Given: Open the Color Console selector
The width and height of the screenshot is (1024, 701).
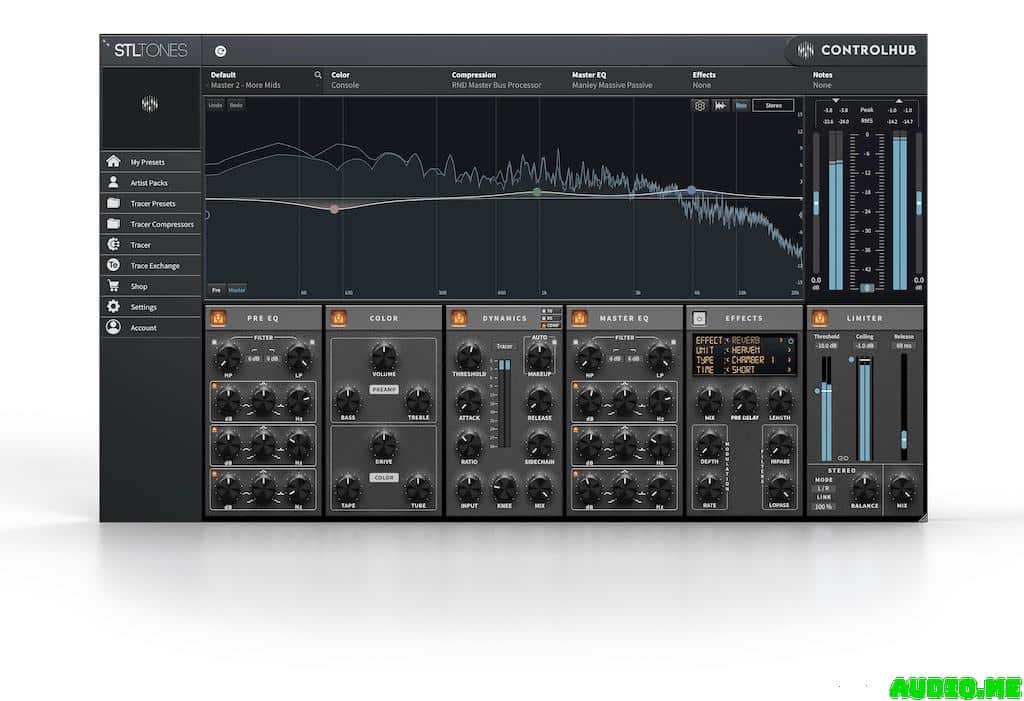Looking at the screenshot, I should [x=385, y=80].
